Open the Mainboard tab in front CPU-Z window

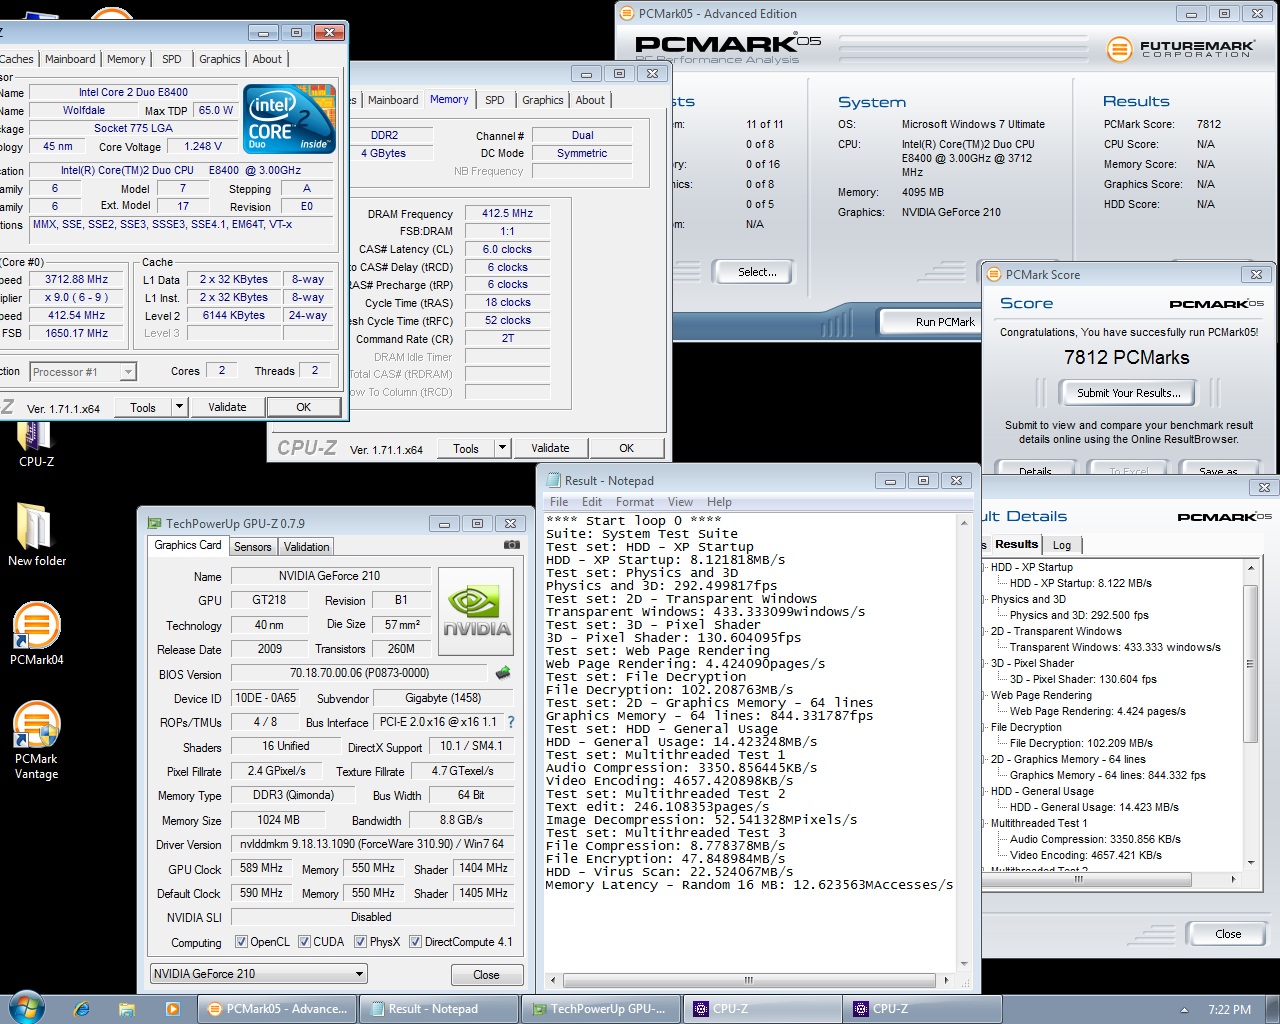70,59
